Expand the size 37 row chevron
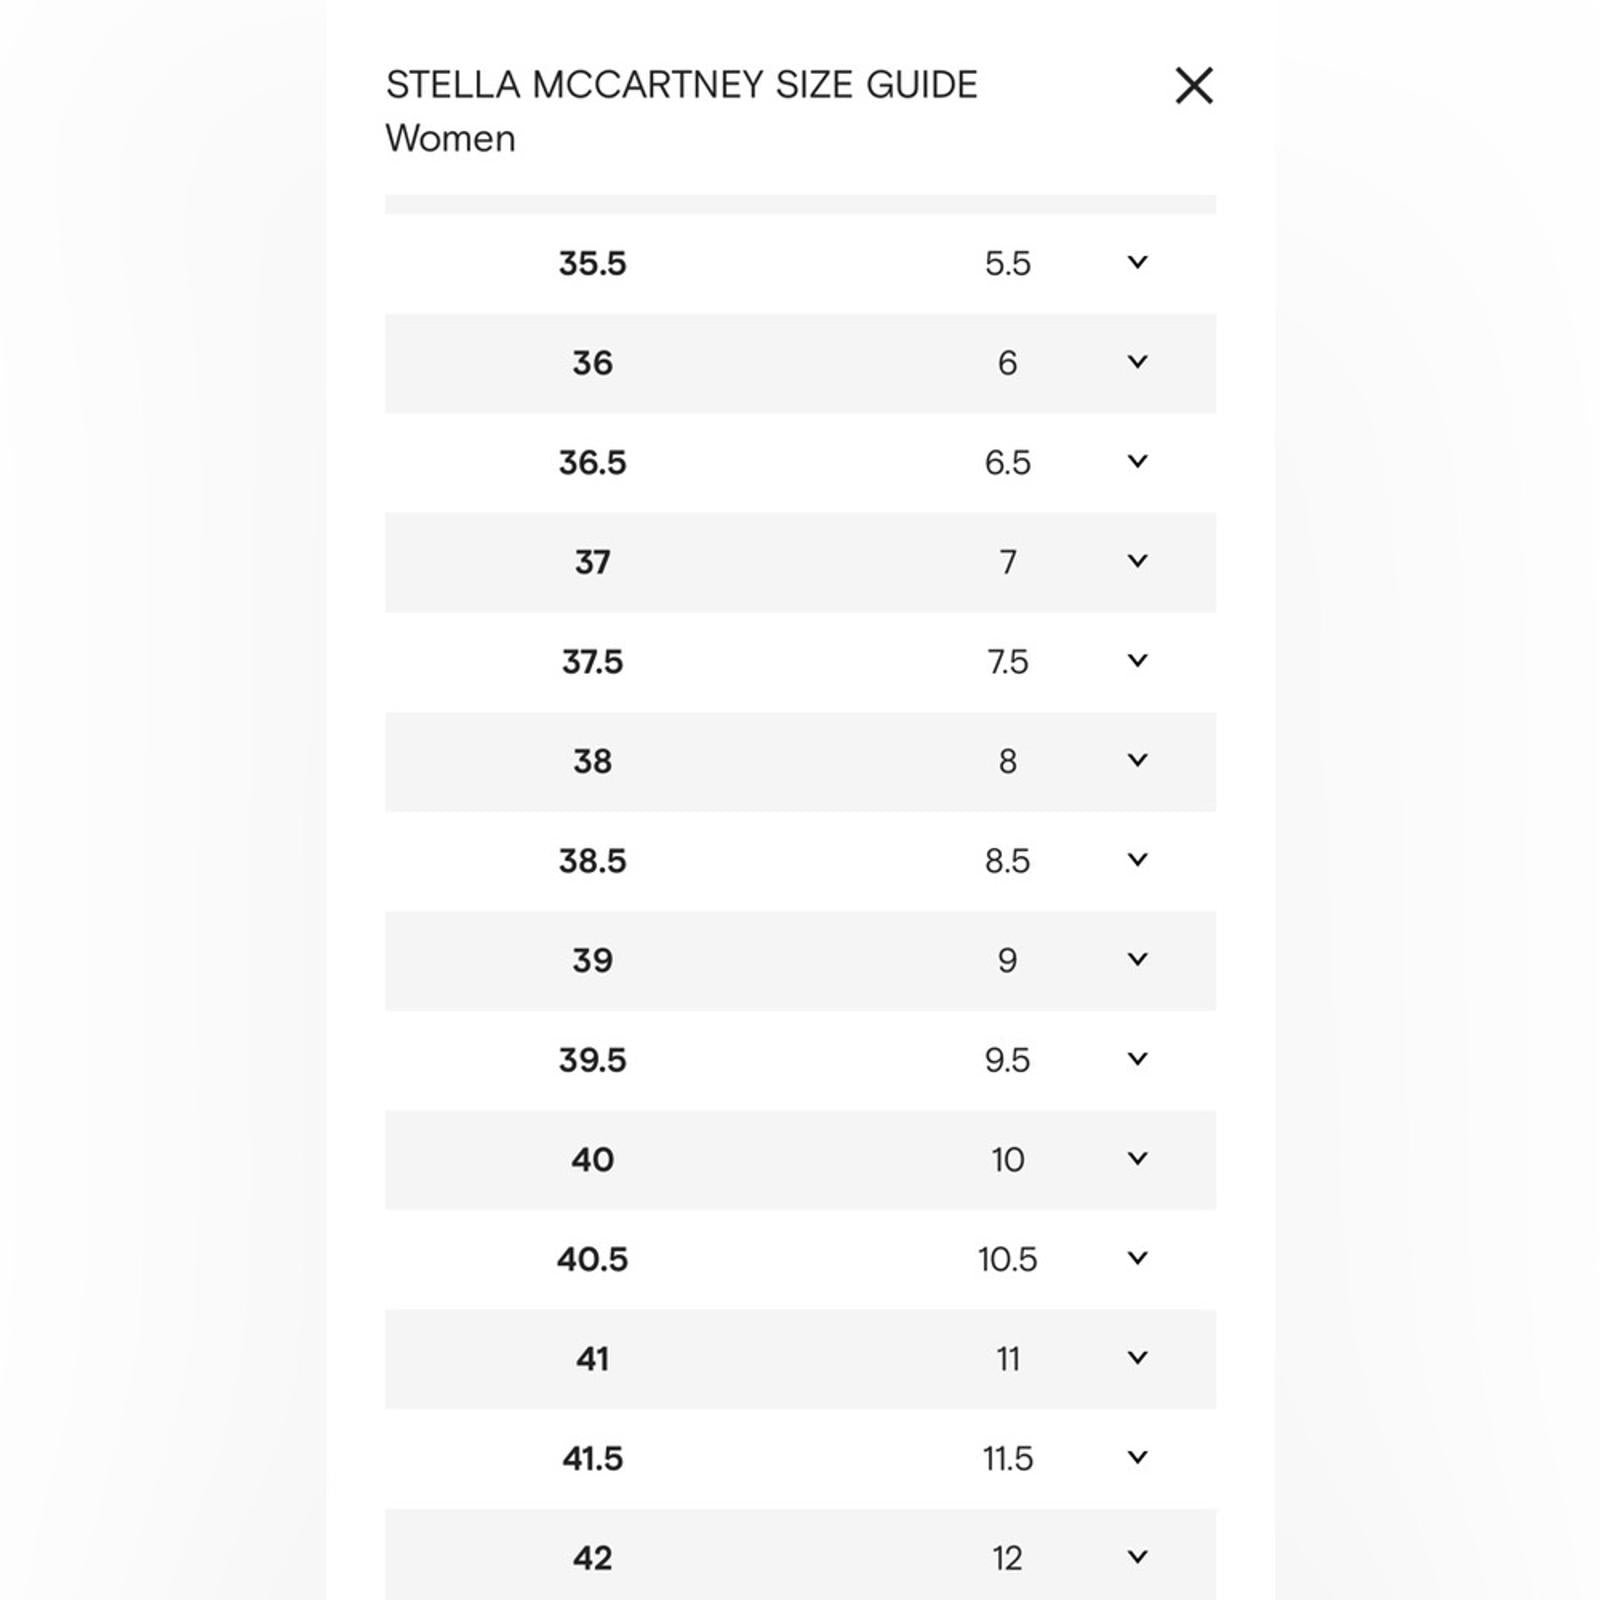The height and width of the screenshot is (1600, 1600). [x=1137, y=561]
